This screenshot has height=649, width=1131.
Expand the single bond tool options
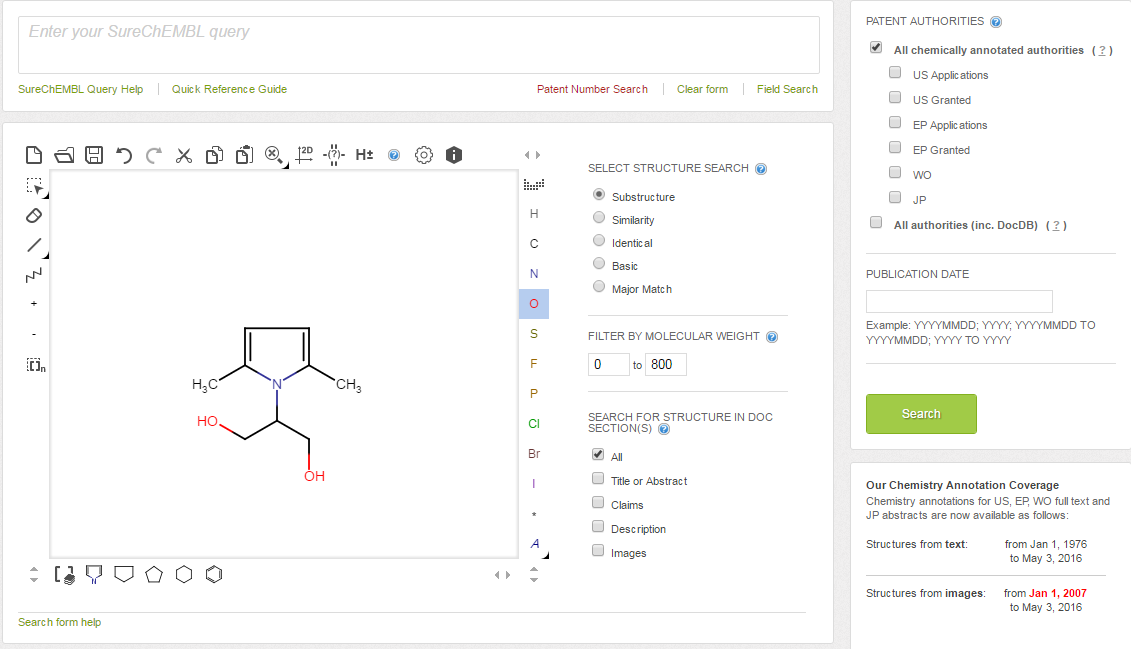coord(44,255)
